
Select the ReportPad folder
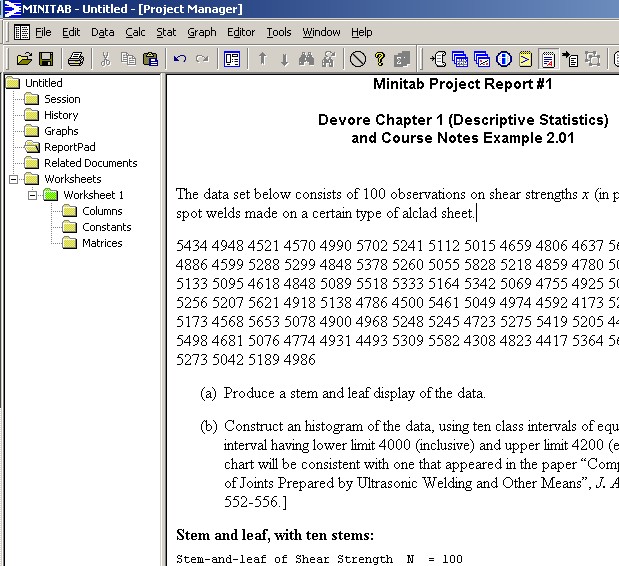coord(60,147)
